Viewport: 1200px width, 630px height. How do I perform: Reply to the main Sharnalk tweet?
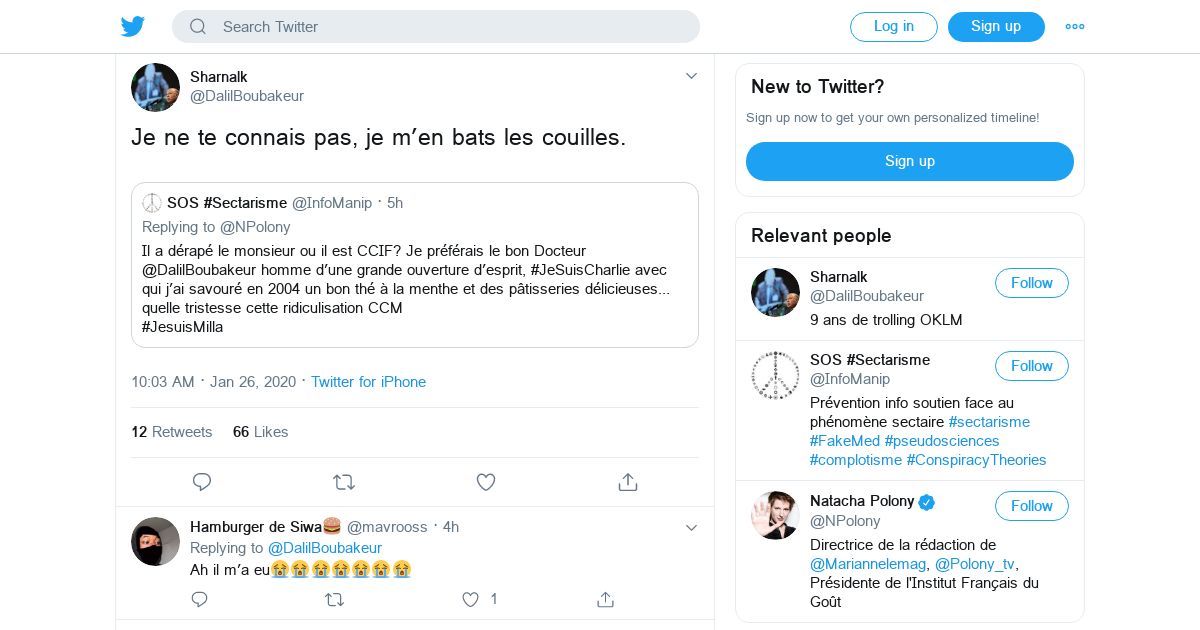[202, 482]
